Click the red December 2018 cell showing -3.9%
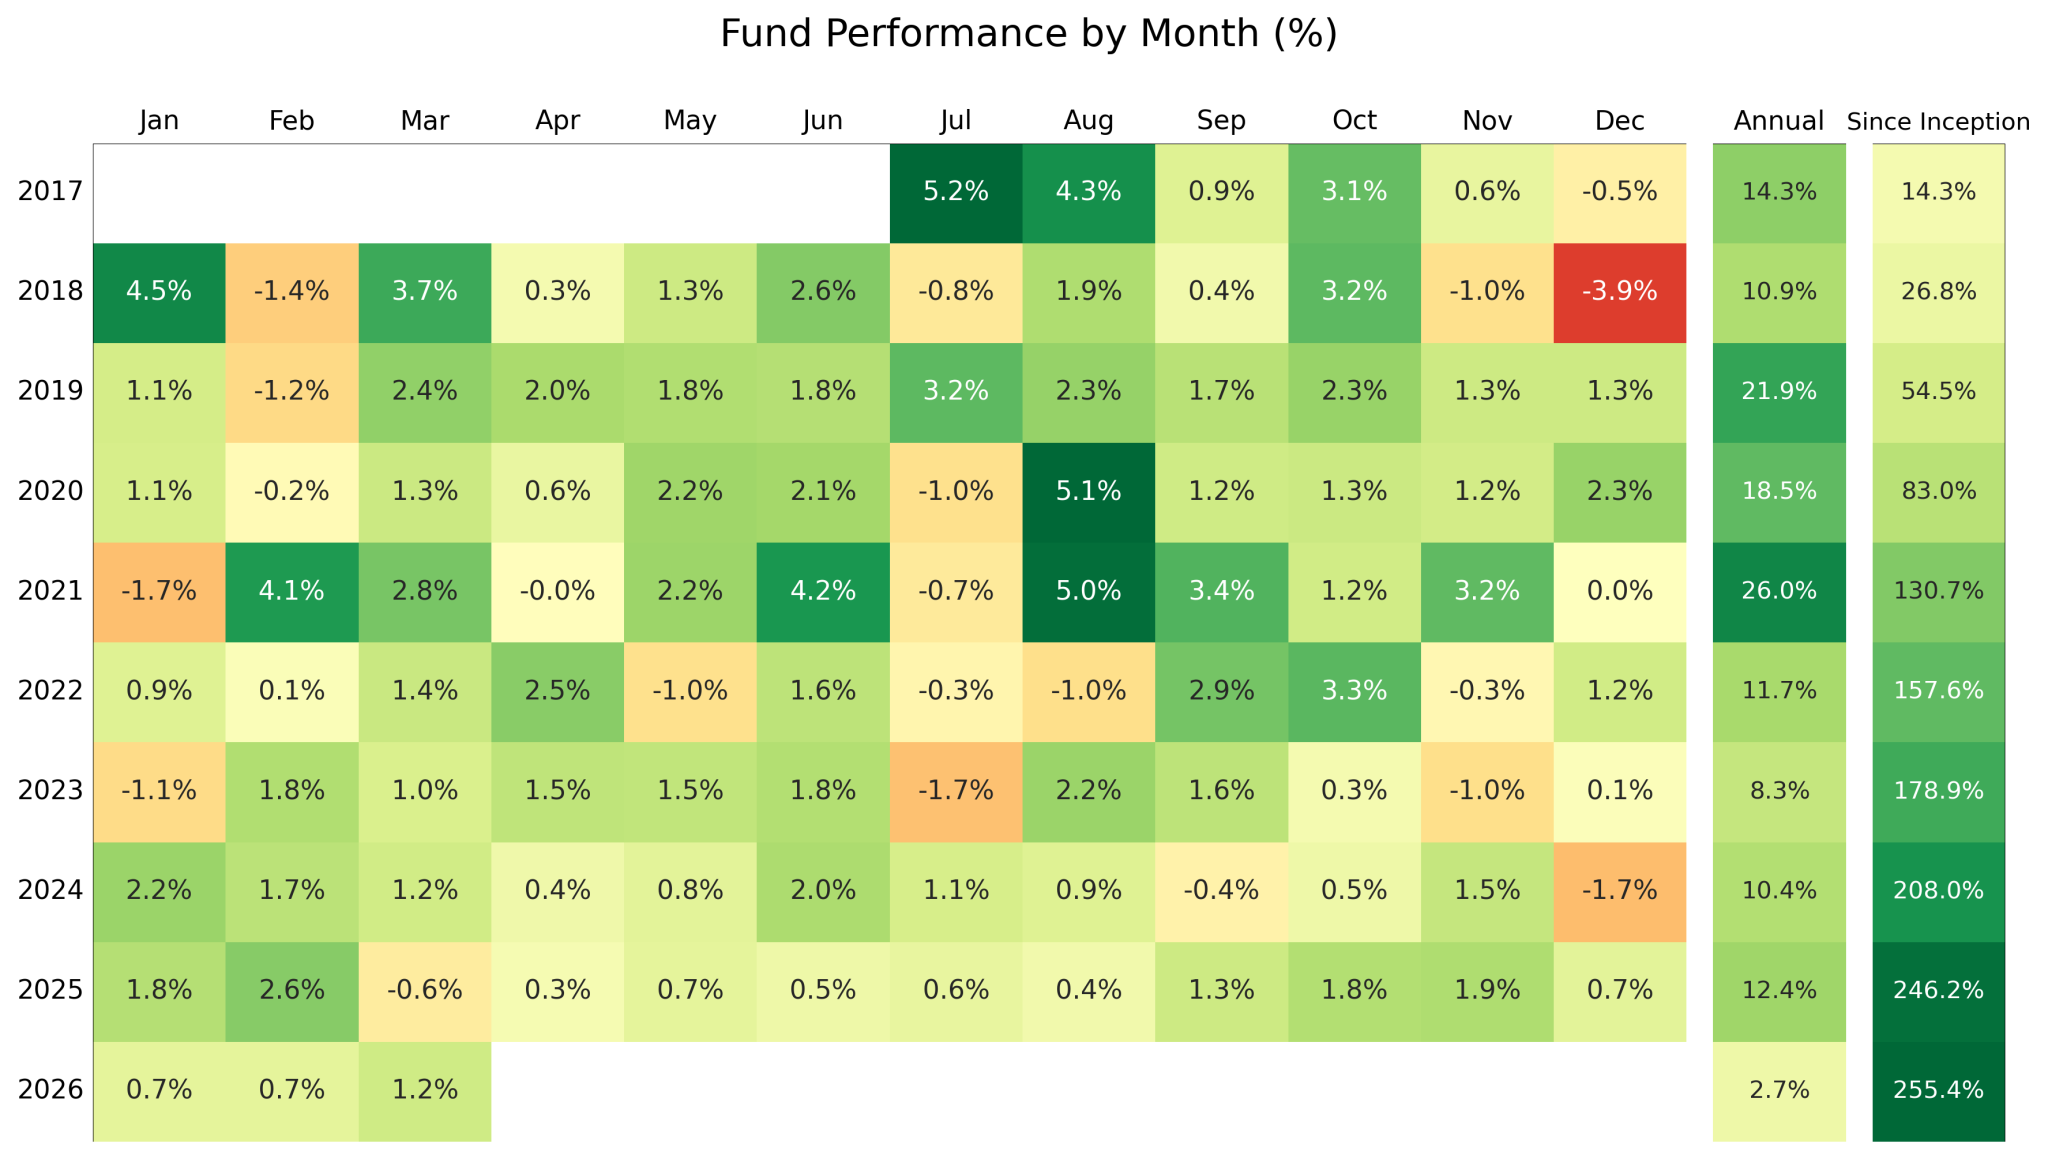The image size is (2048, 1159). click(x=1619, y=292)
